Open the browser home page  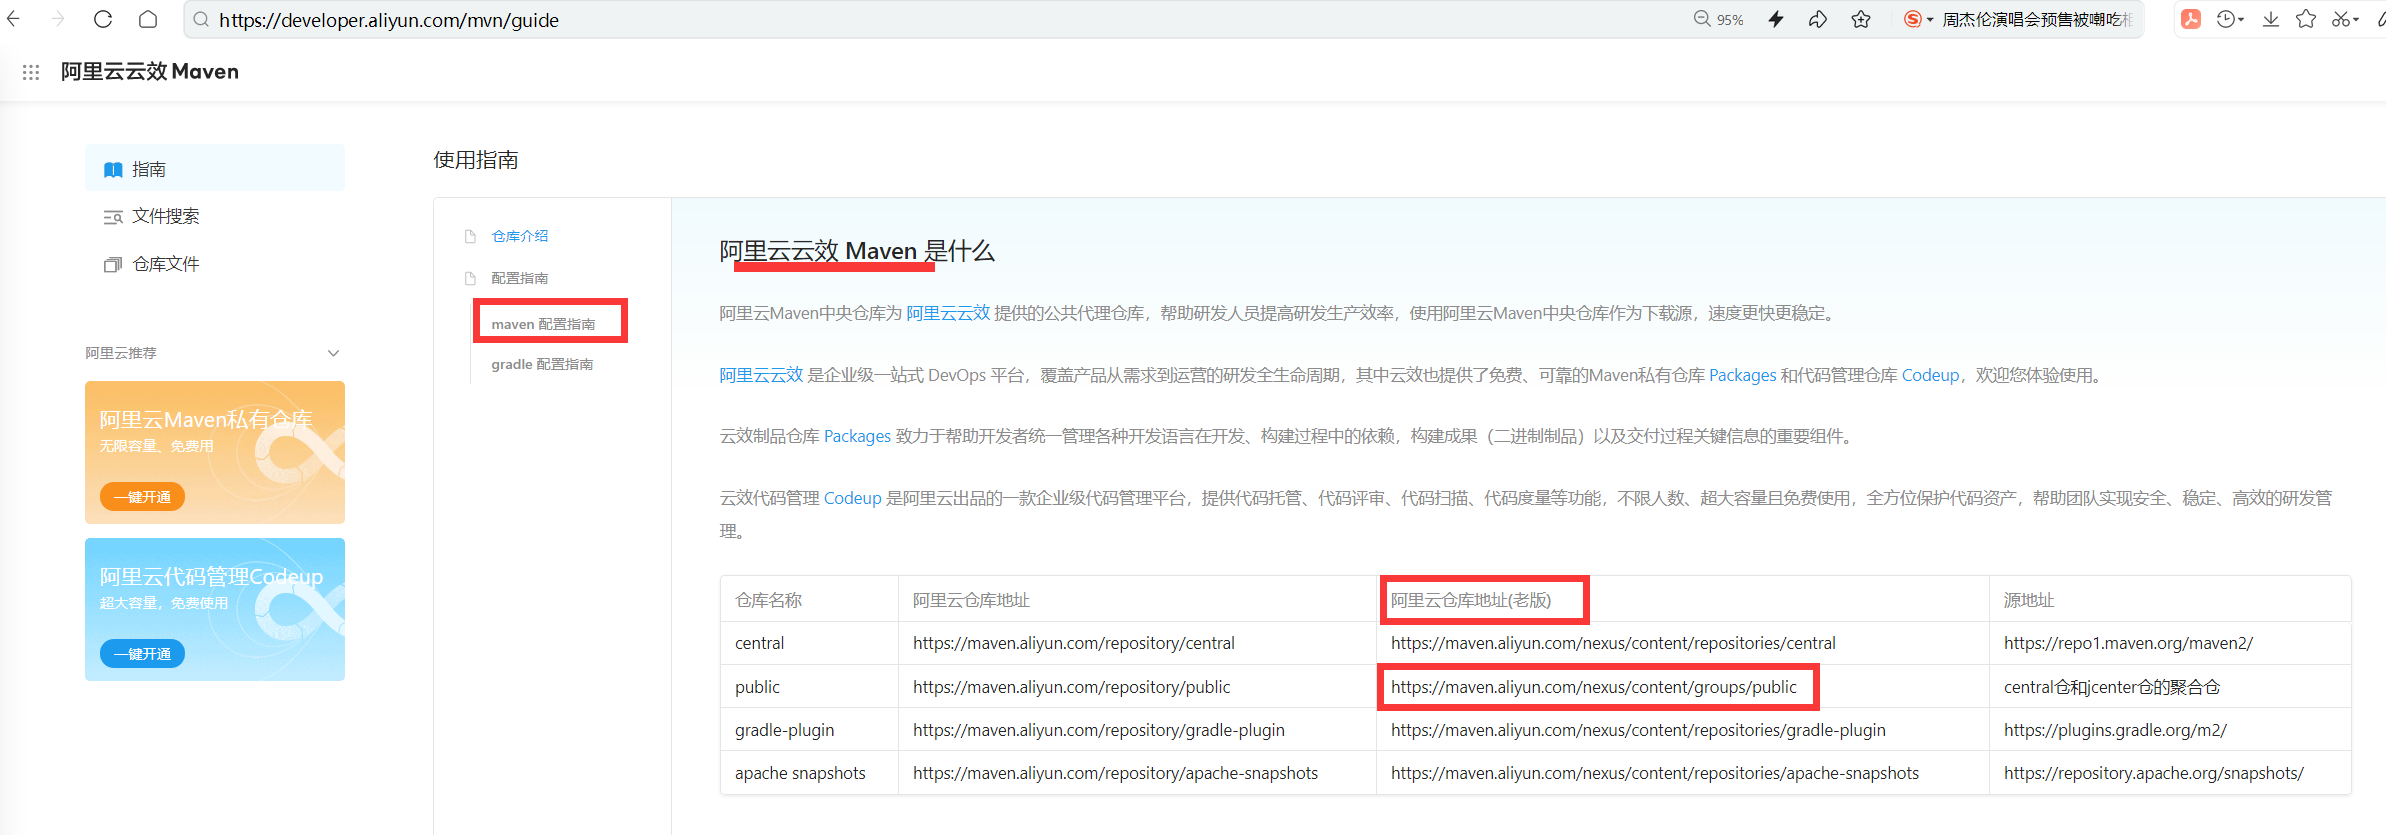click(148, 19)
